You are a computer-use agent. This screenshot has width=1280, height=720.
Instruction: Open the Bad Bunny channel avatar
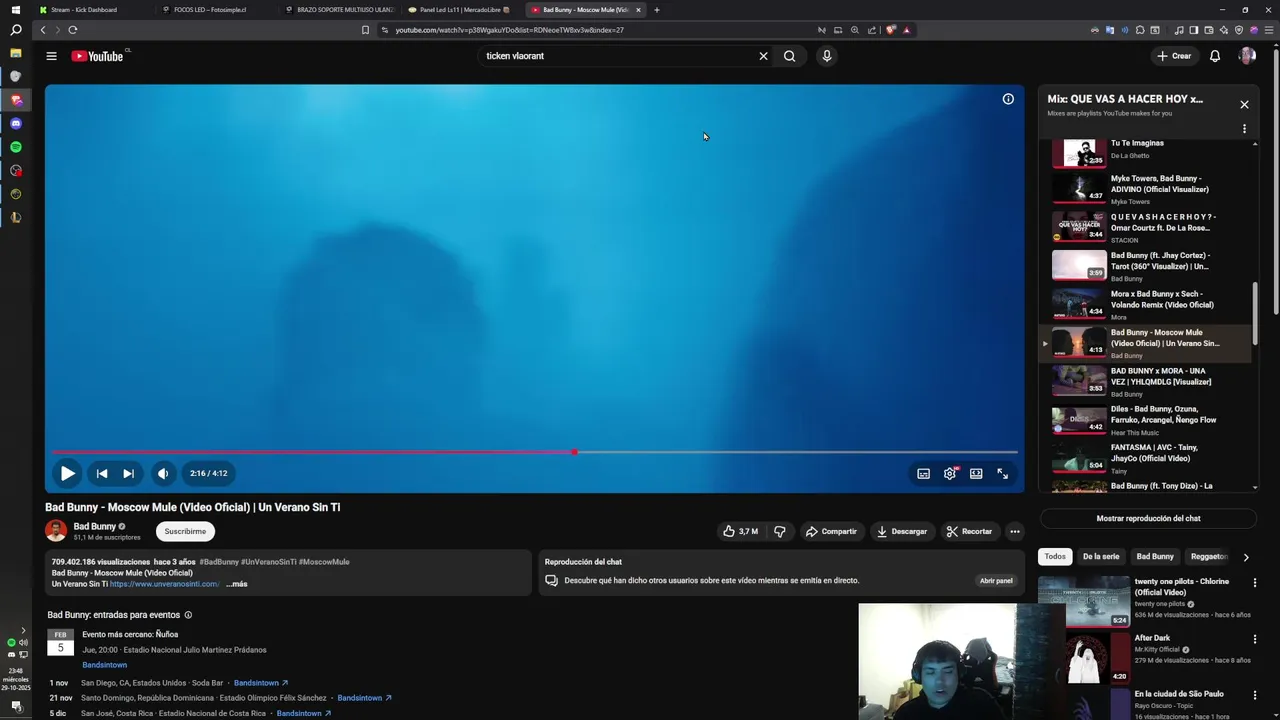[x=56, y=531]
